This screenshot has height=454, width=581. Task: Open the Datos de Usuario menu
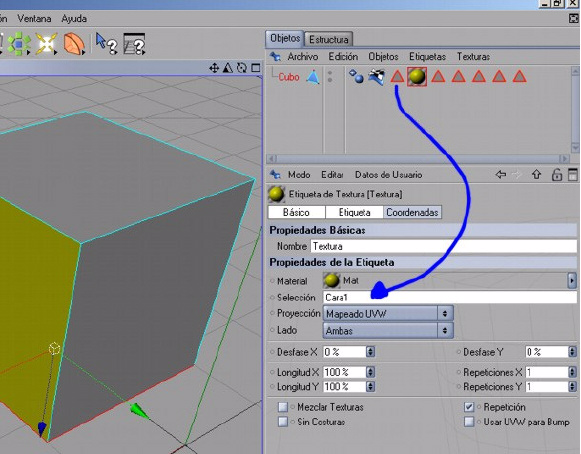(x=388, y=174)
